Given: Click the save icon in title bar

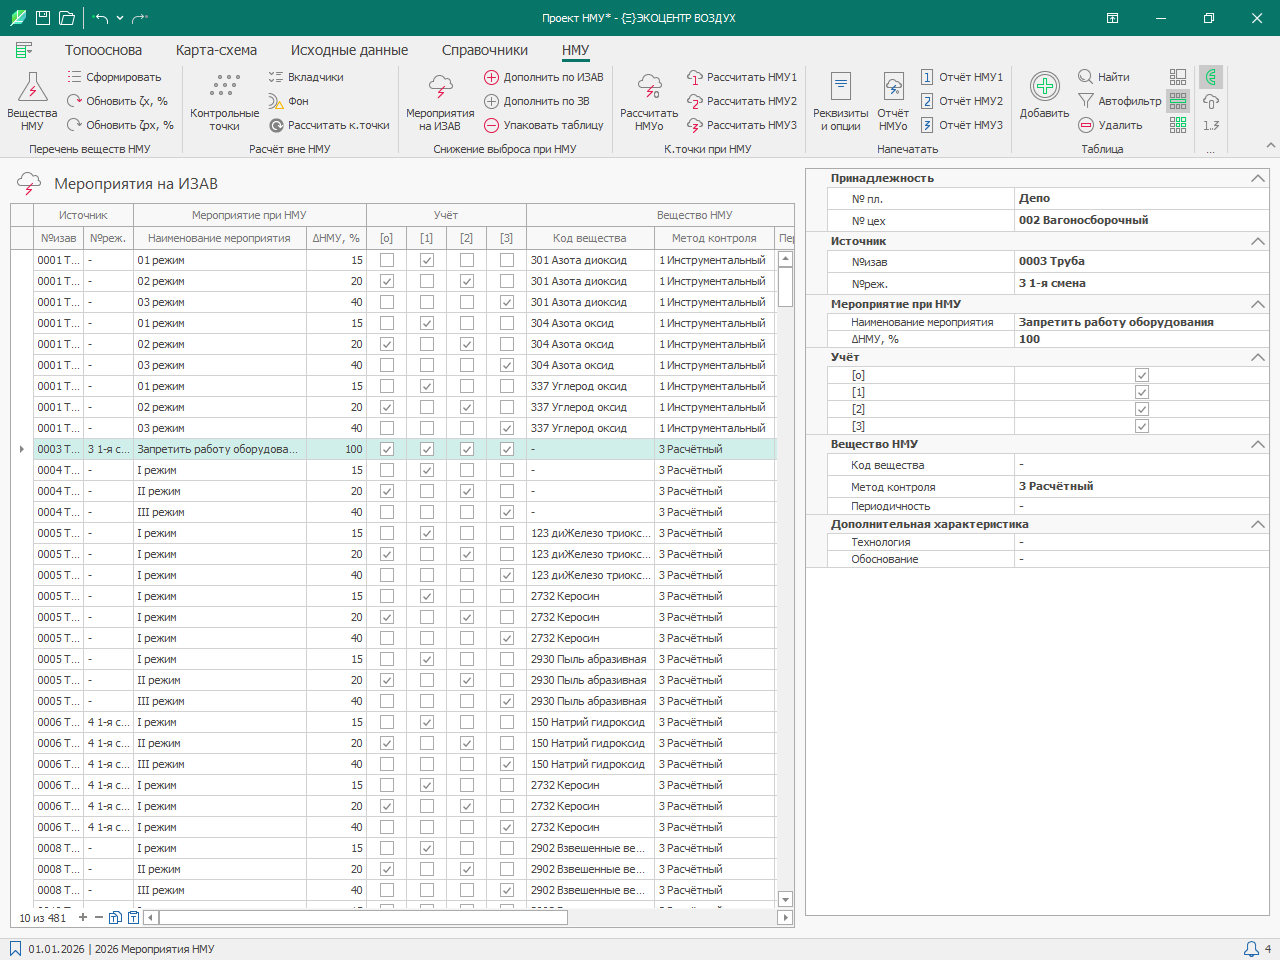Looking at the screenshot, I should [43, 18].
